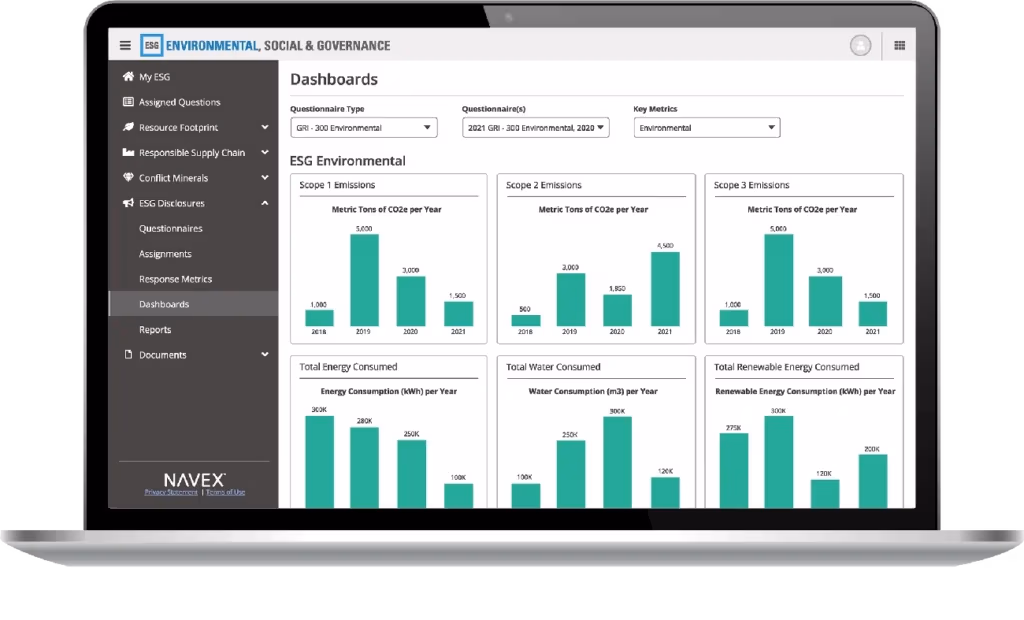Click the Conflict Minerals diamond icon
This screenshot has height=620, width=1024.
(x=128, y=178)
